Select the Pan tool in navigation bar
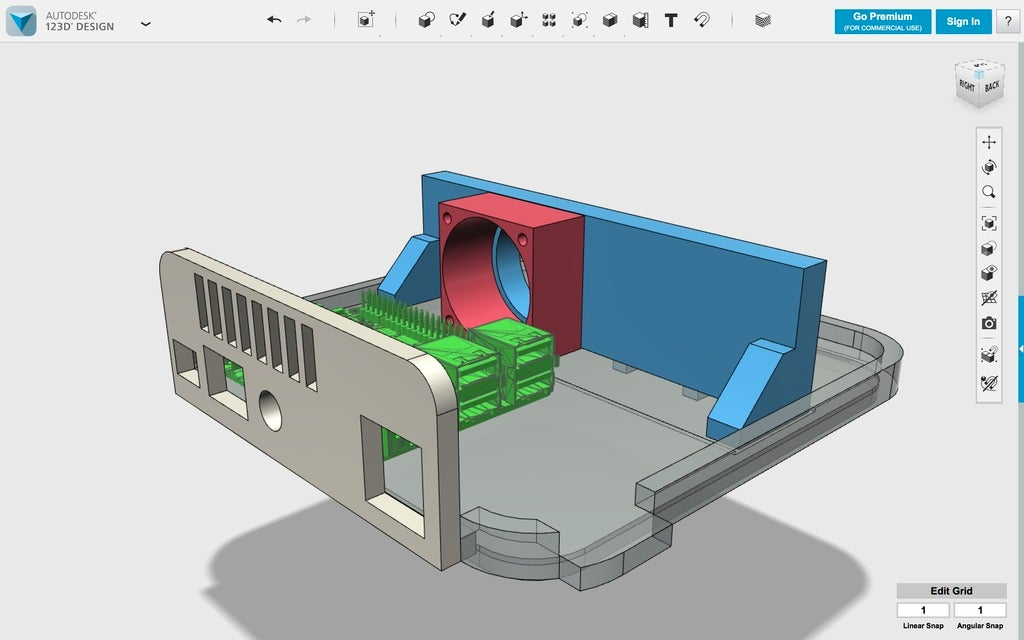 pos(989,142)
